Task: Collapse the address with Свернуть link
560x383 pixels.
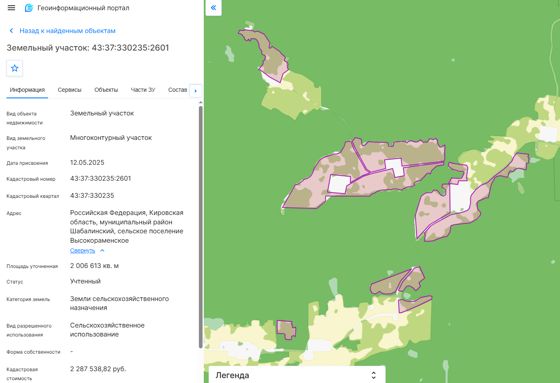Action: (x=82, y=250)
